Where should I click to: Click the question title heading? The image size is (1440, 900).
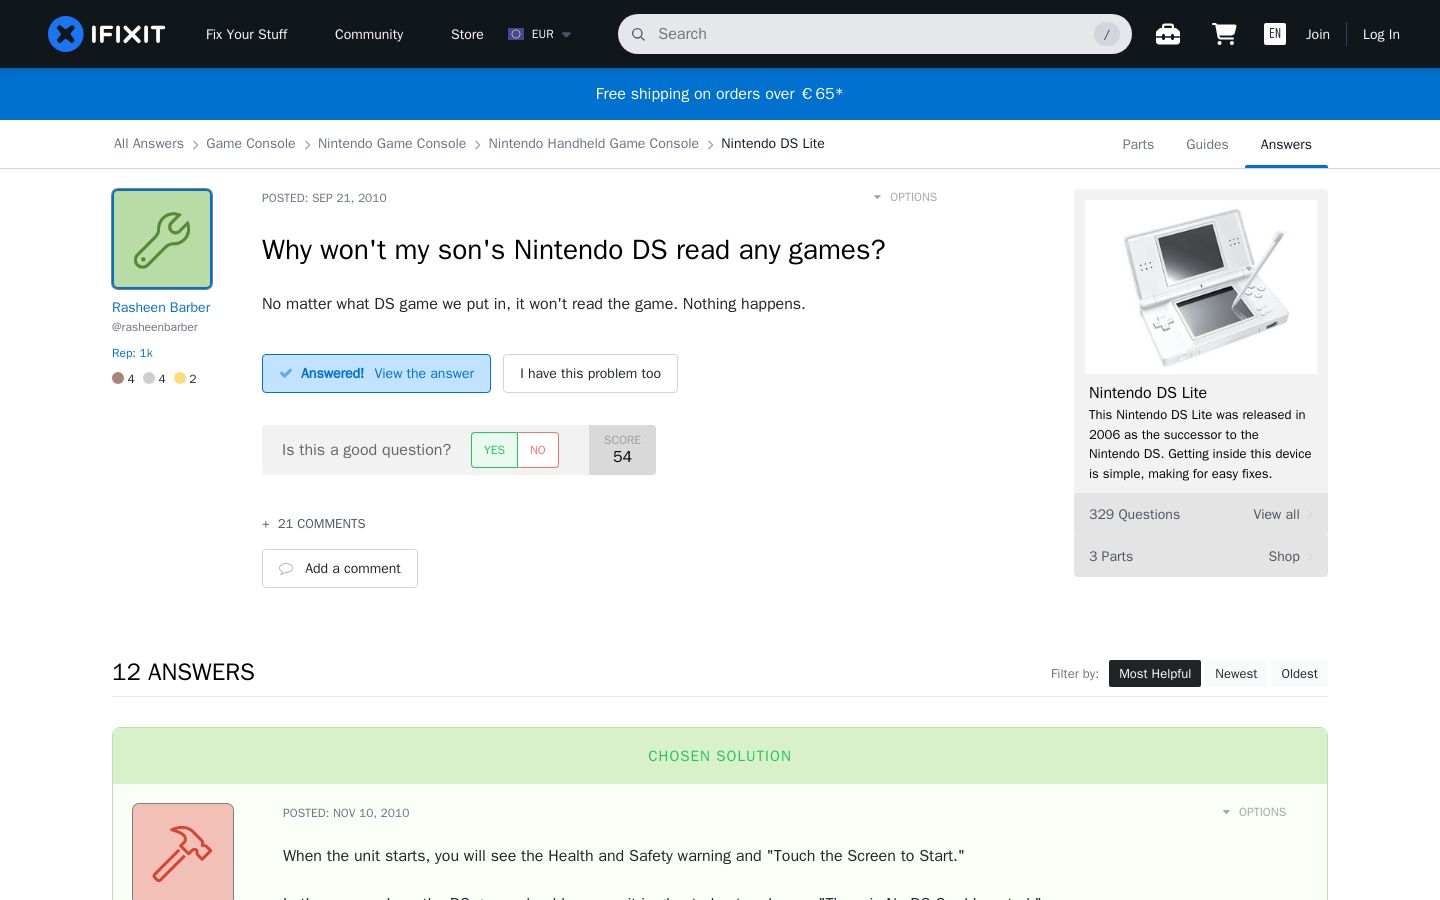(x=574, y=250)
